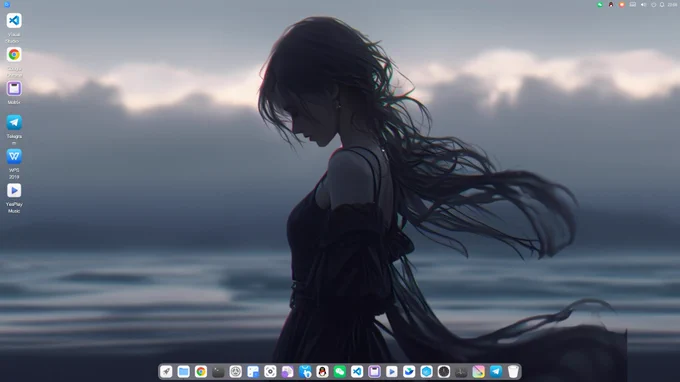Open the blue grid app in dock
This screenshot has height=382, width=680.
tap(253, 372)
